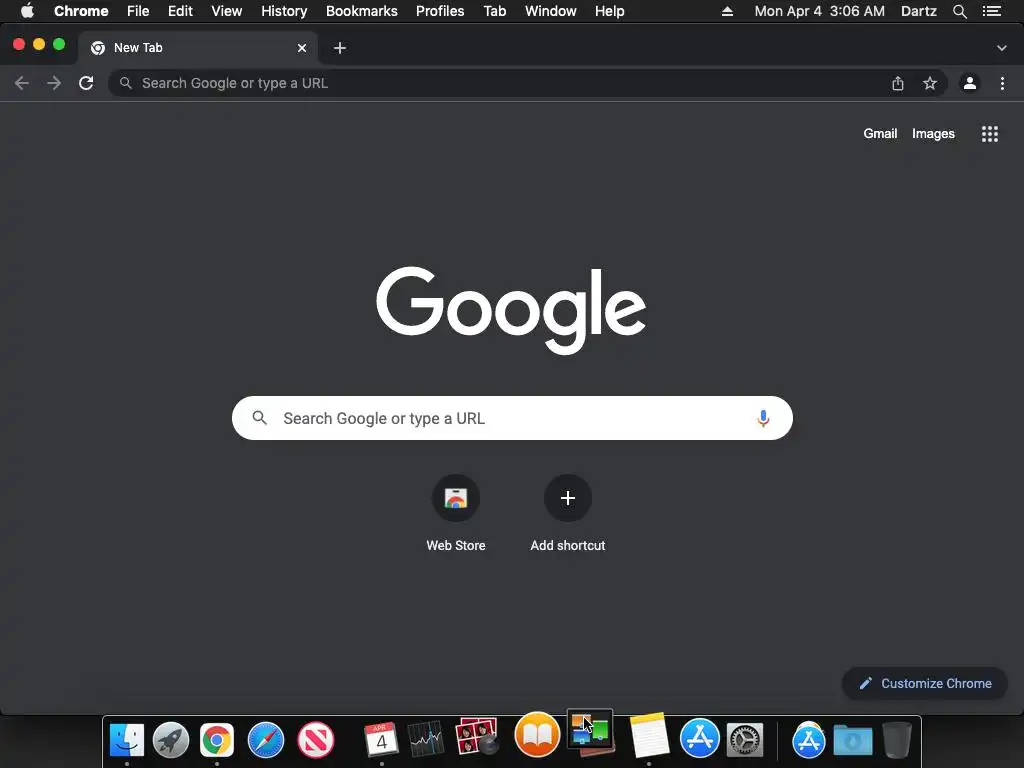
Task: Open Photo Booth in the dock
Action: click(477, 737)
